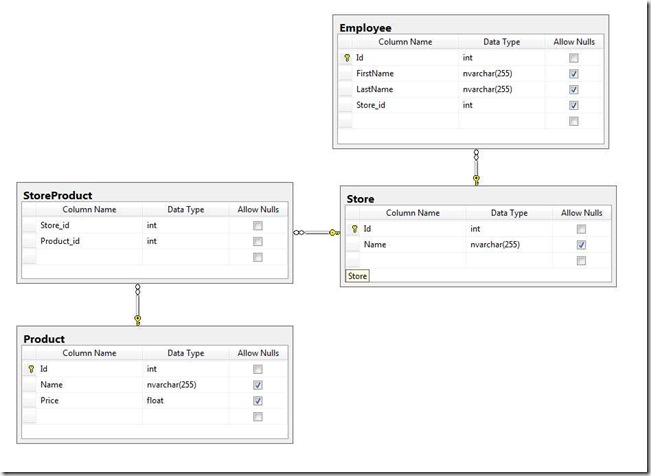Open the nvarchar(255) data type of Store Name
This screenshot has width=651, height=476.
pyautogui.click(x=509, y=245)
